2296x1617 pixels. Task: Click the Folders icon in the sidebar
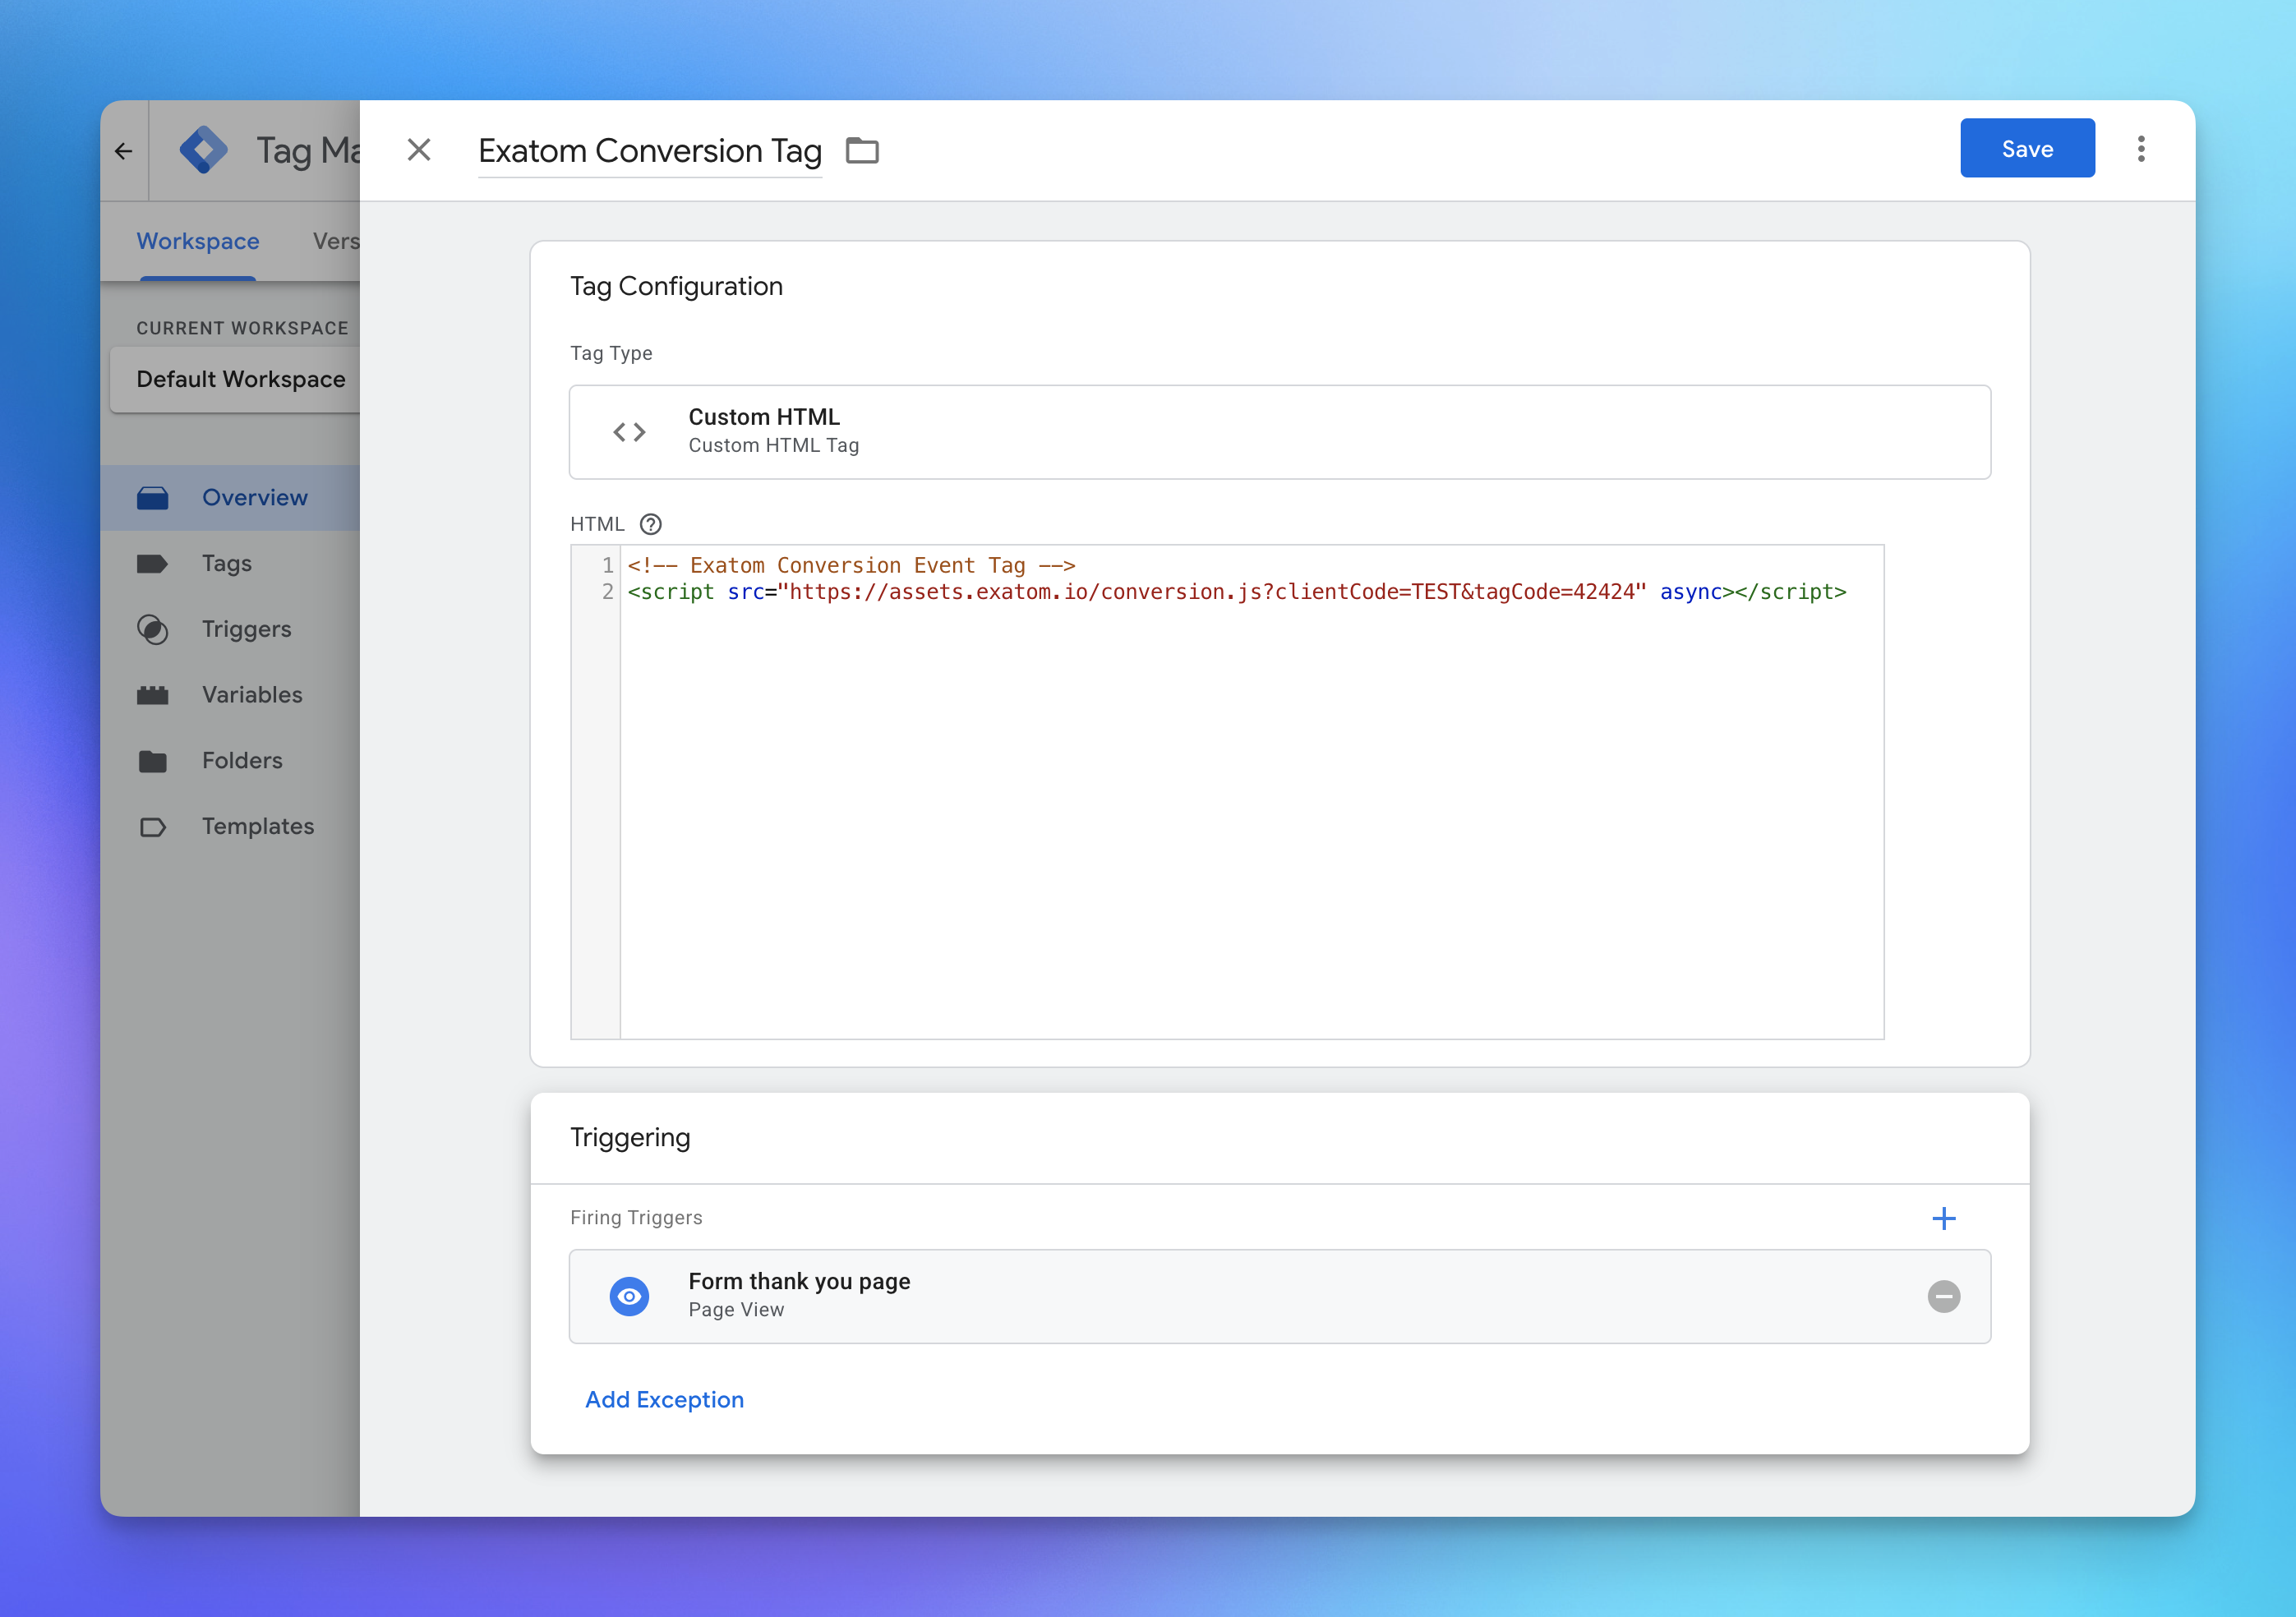pyautogui.click(x=153, y=761)
